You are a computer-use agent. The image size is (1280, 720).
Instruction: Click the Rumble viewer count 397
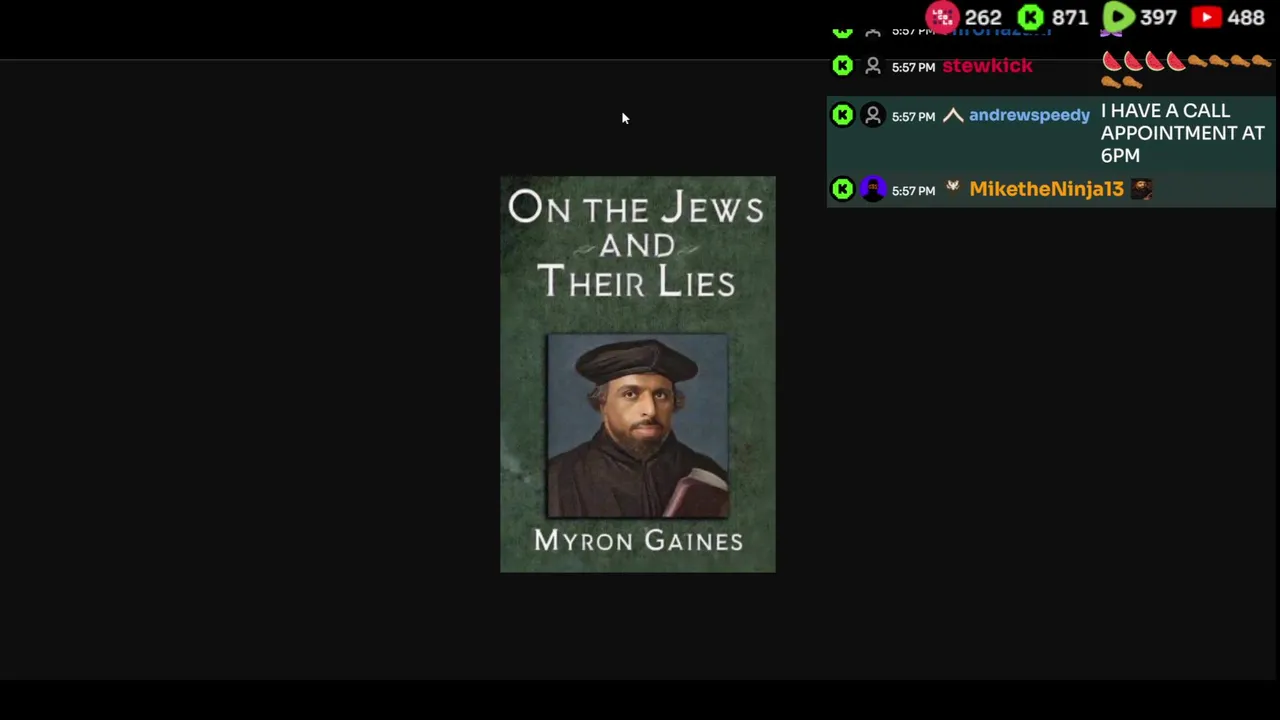click(1158, 18)
